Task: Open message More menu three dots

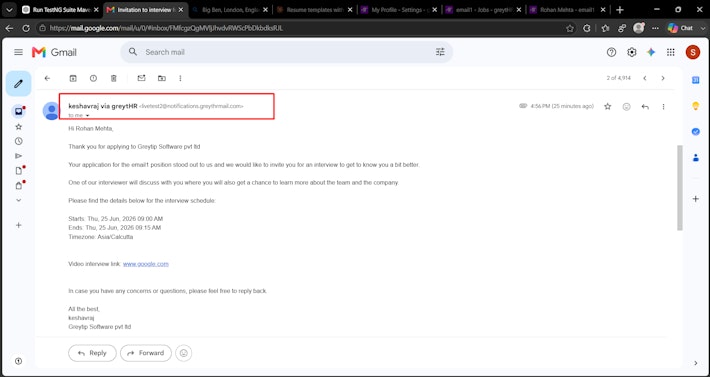Action: pyautogui.click(x=663, y=106)
